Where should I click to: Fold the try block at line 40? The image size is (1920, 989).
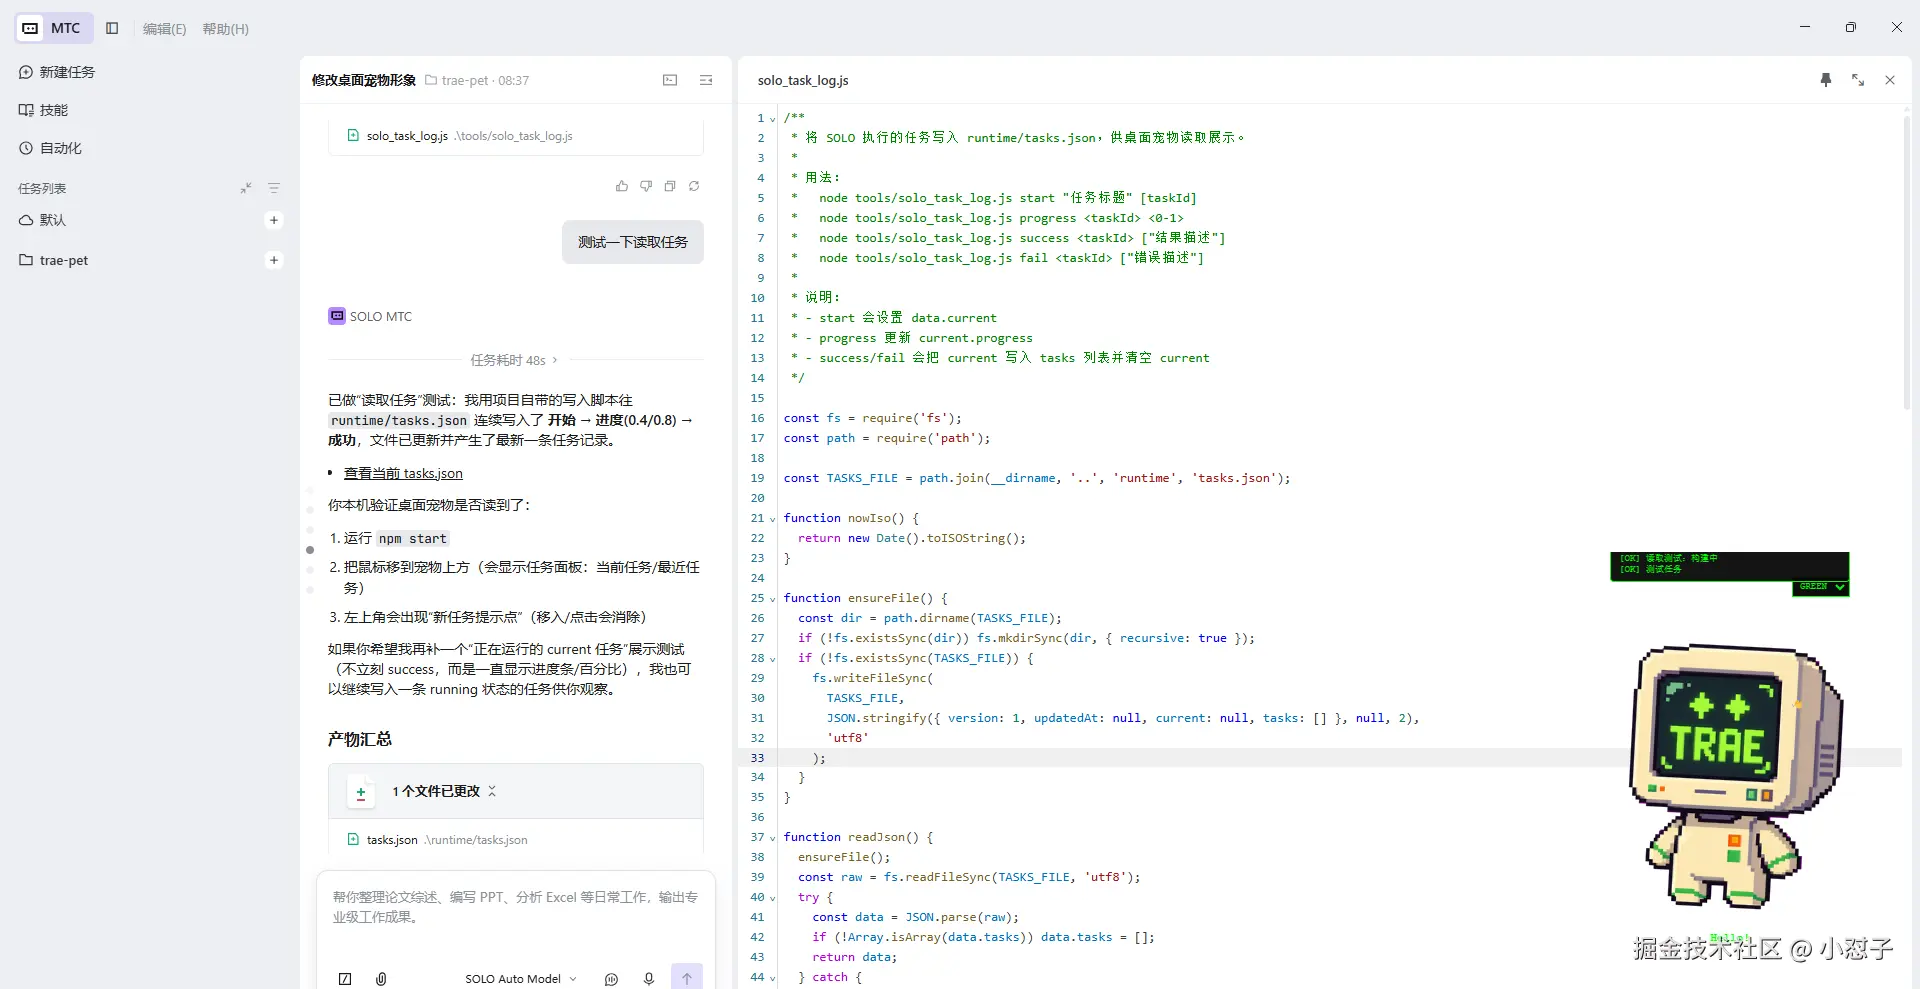pyautogui.click(x=772, y=898)
